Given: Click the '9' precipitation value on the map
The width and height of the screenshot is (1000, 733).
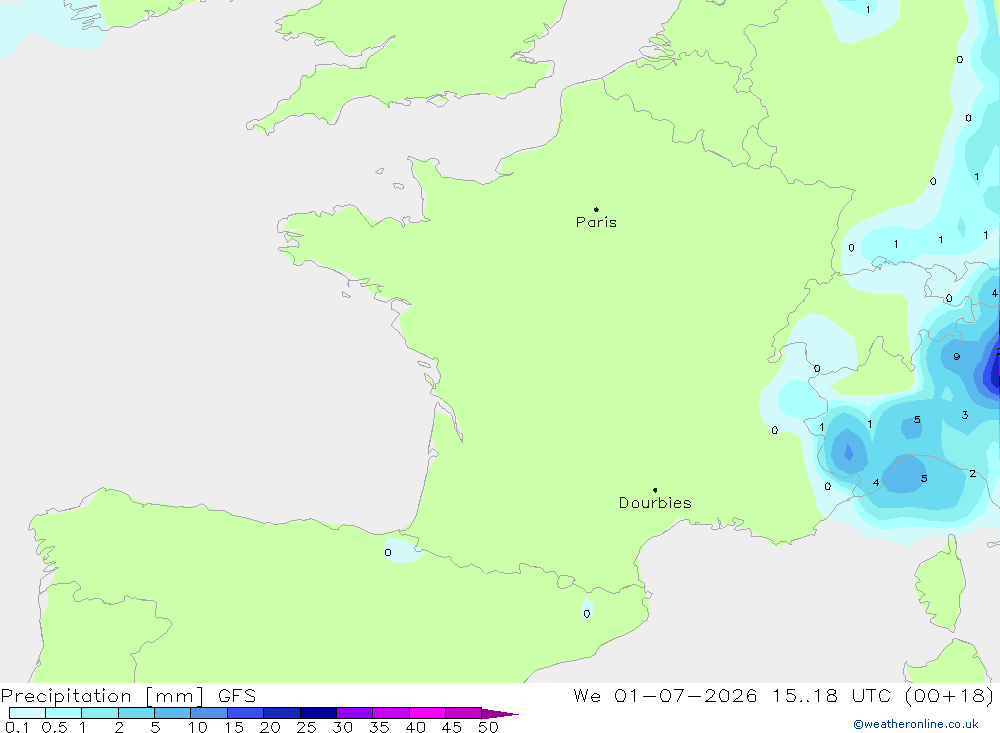Looking at the screenshot, I should (957, 357).
